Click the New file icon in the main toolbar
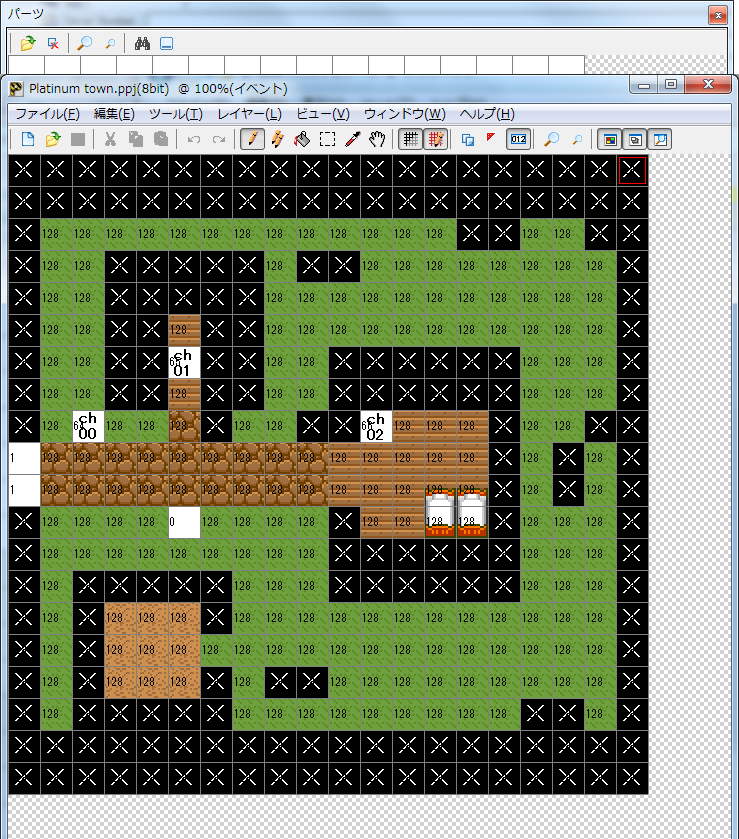 tap(28, 140)
